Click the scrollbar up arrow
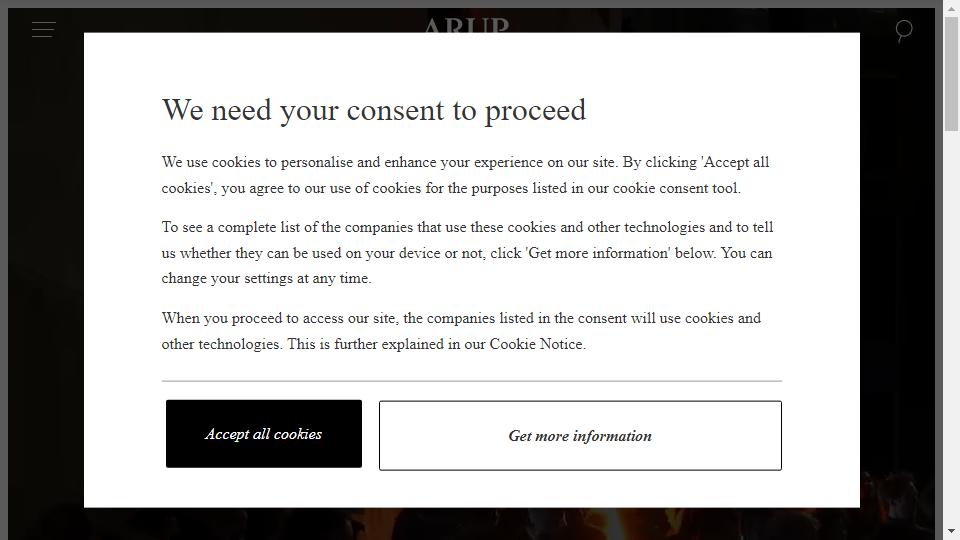Screen dimensions: 960x540 click(951, 9)
